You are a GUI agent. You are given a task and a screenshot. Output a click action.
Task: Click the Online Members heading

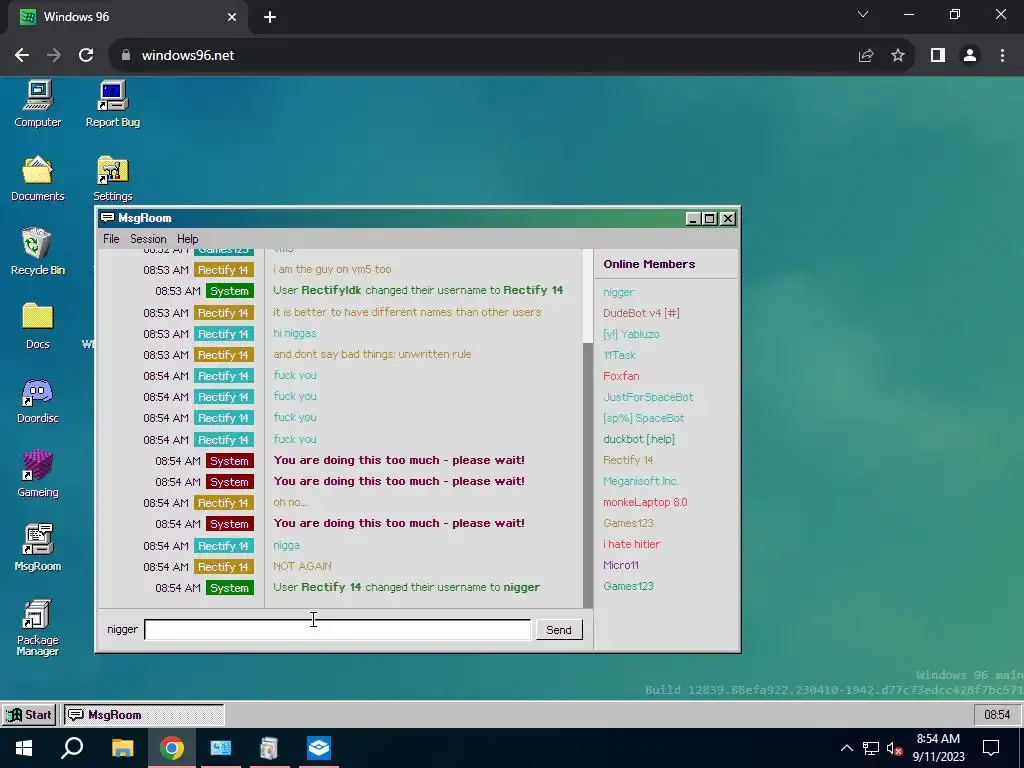(x=649, y=264)
